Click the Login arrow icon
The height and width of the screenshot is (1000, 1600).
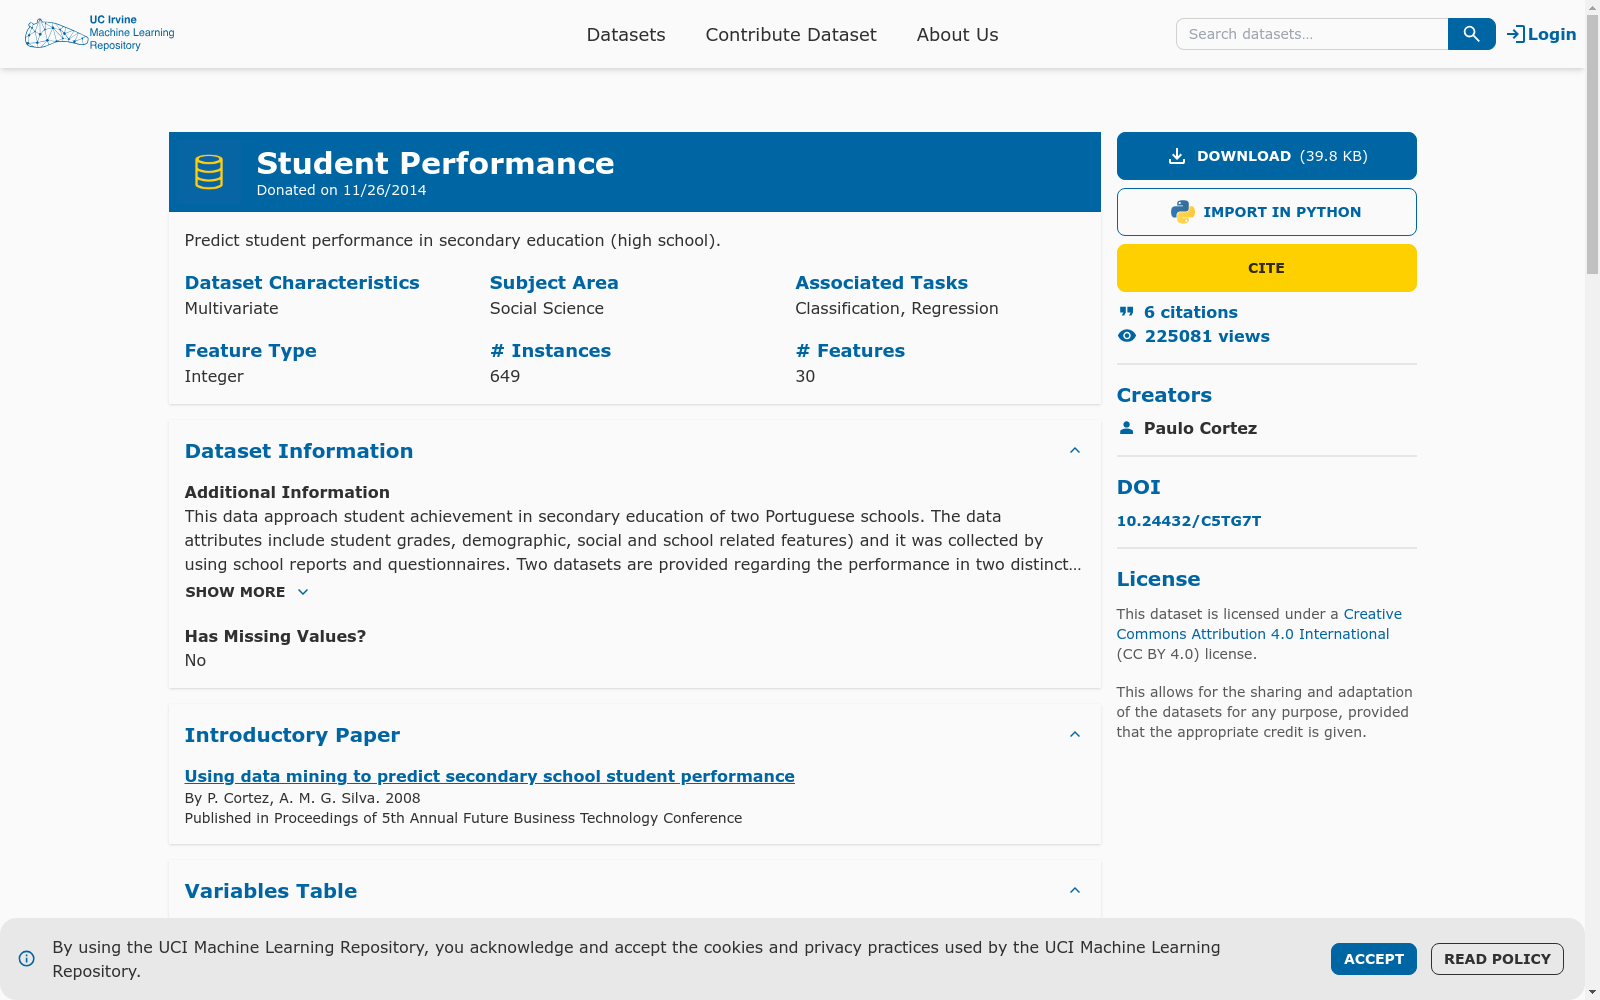click(1513, 33)
